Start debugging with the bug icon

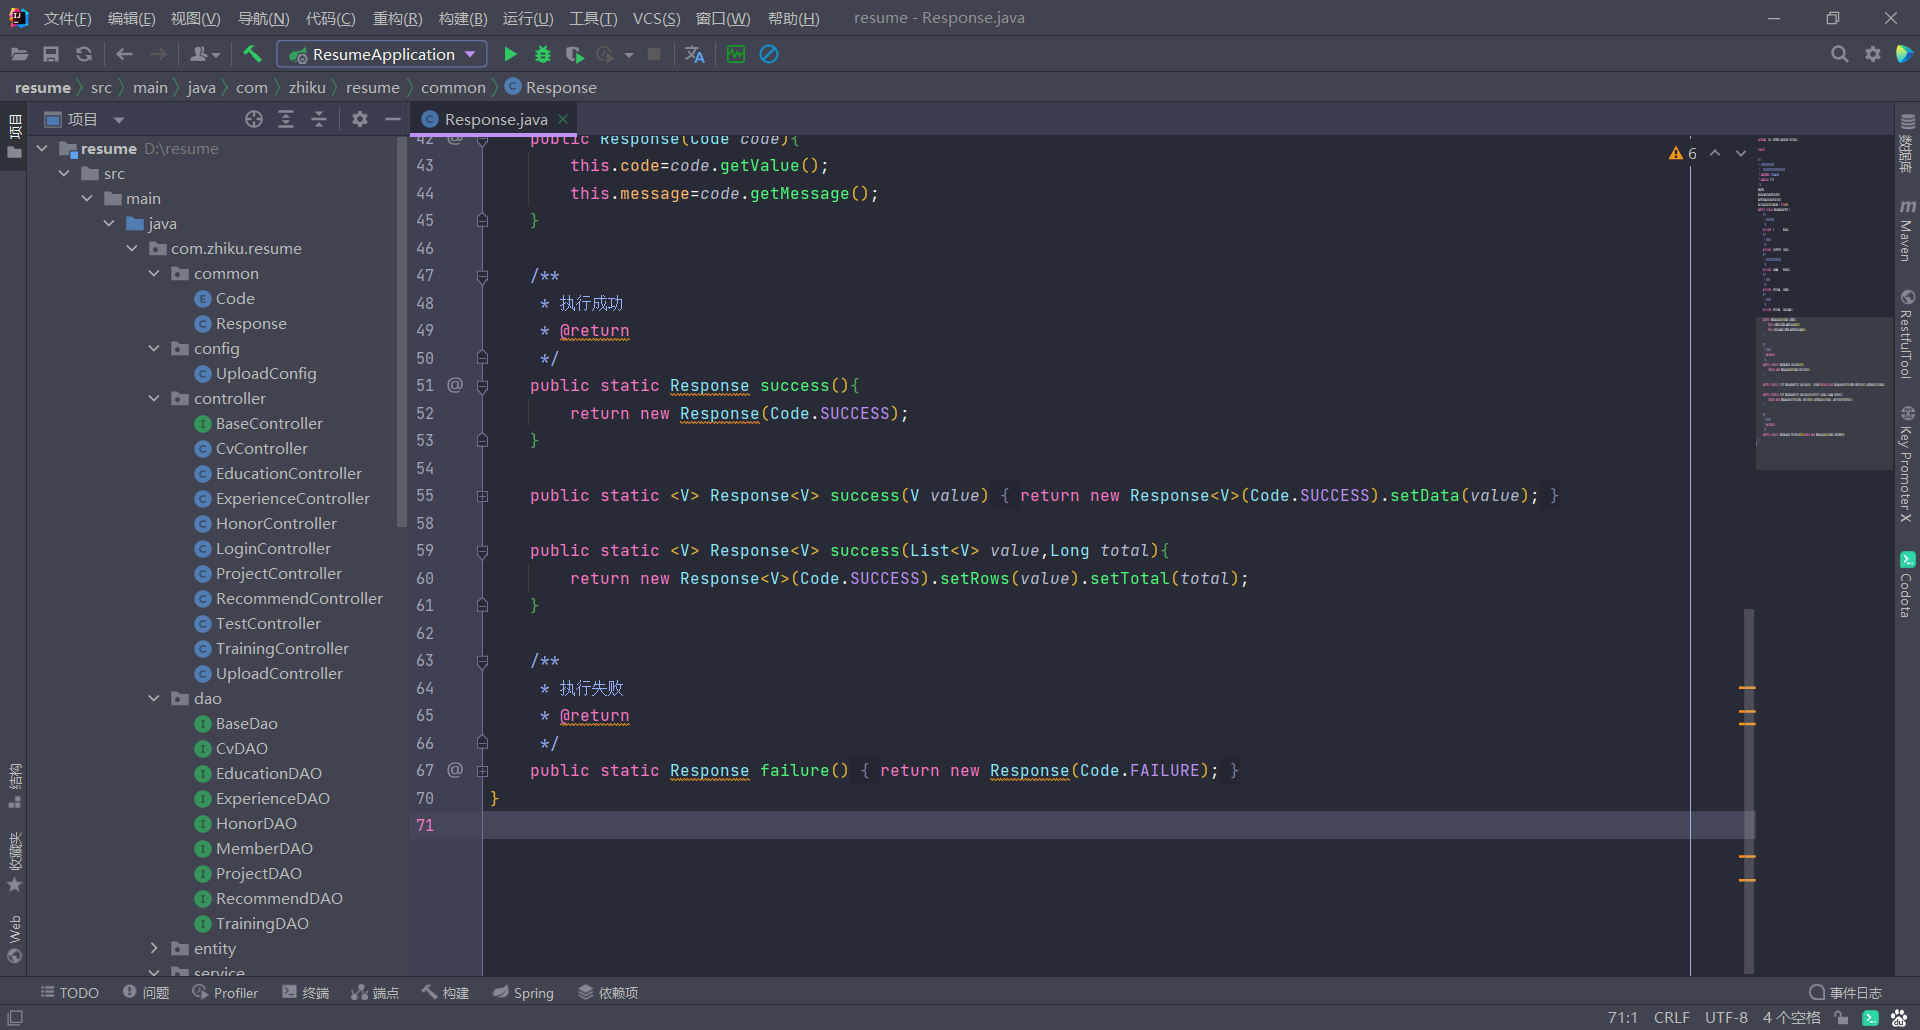543,55
